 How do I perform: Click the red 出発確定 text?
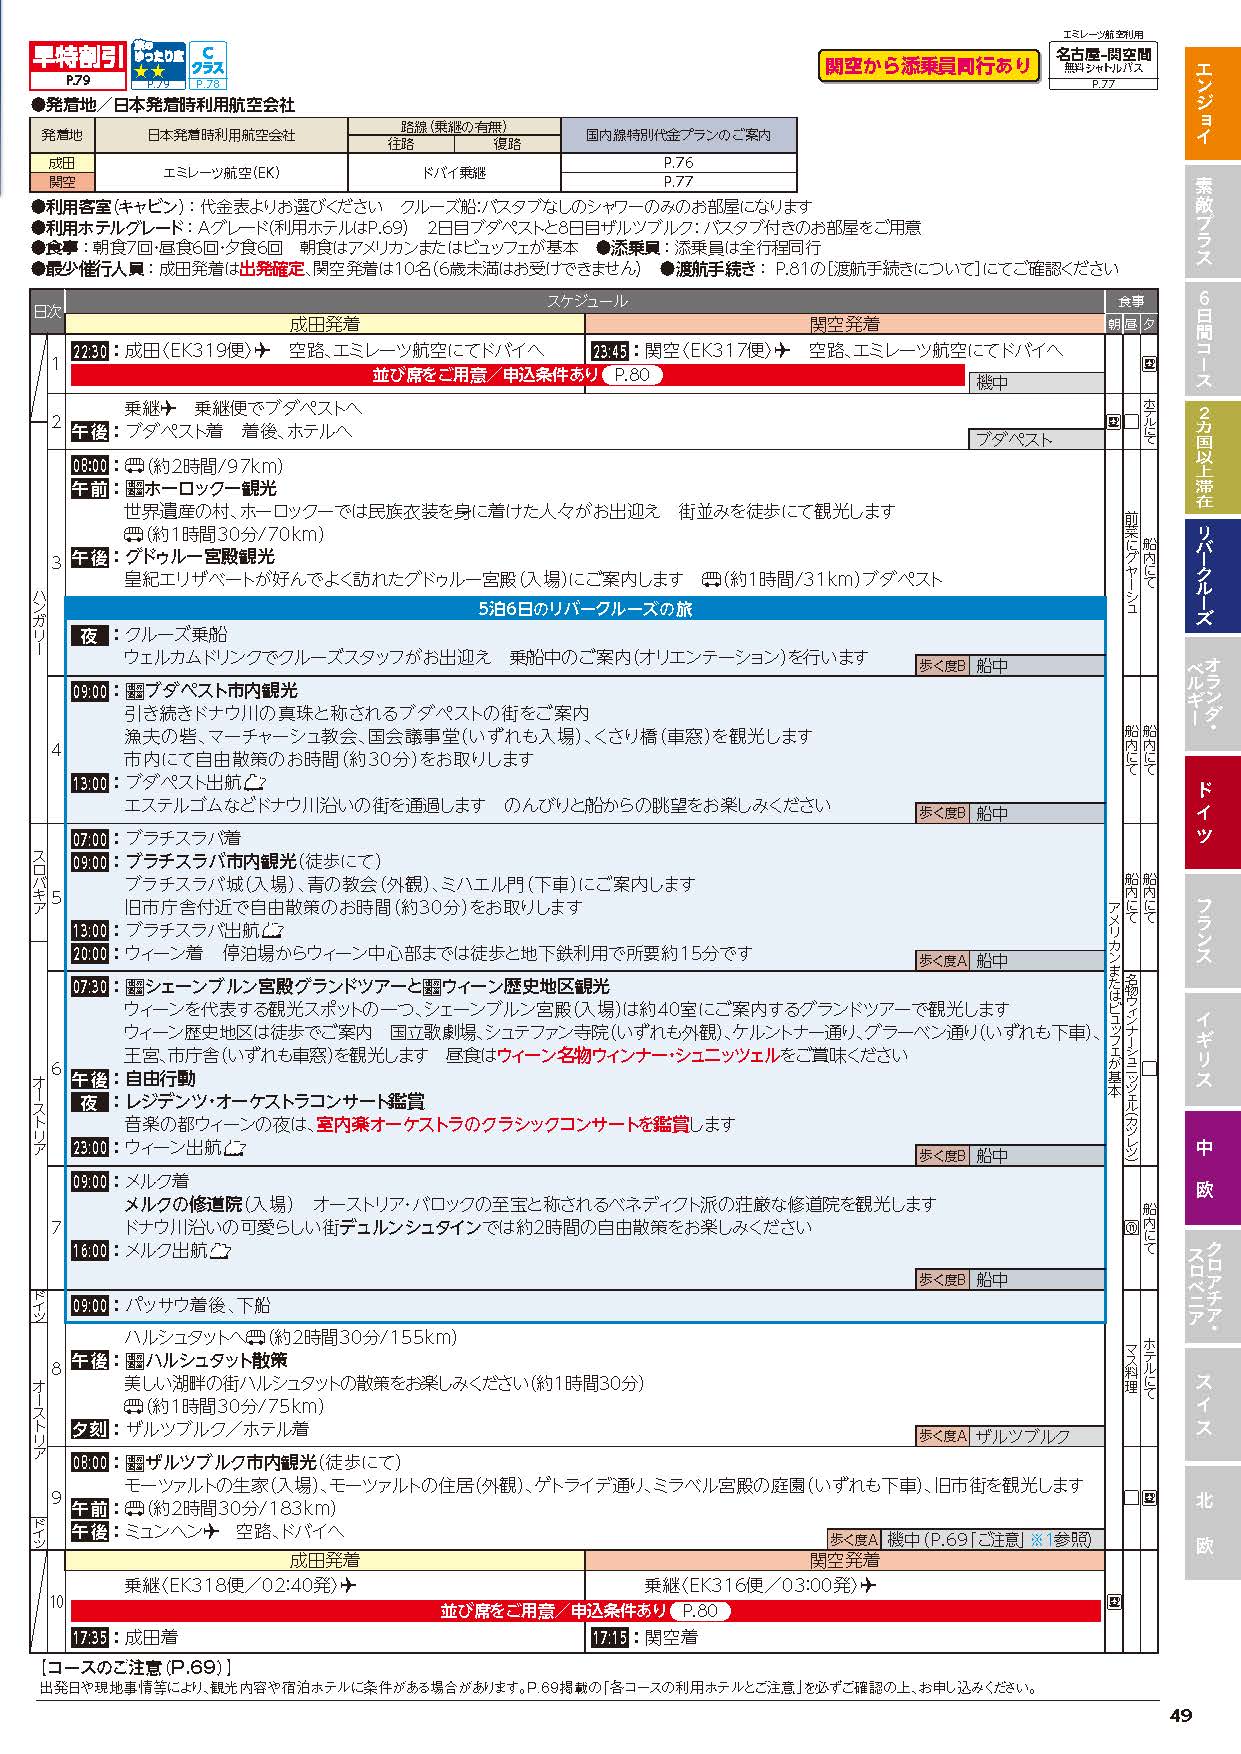pyautogui.click(x=271, y=269)
